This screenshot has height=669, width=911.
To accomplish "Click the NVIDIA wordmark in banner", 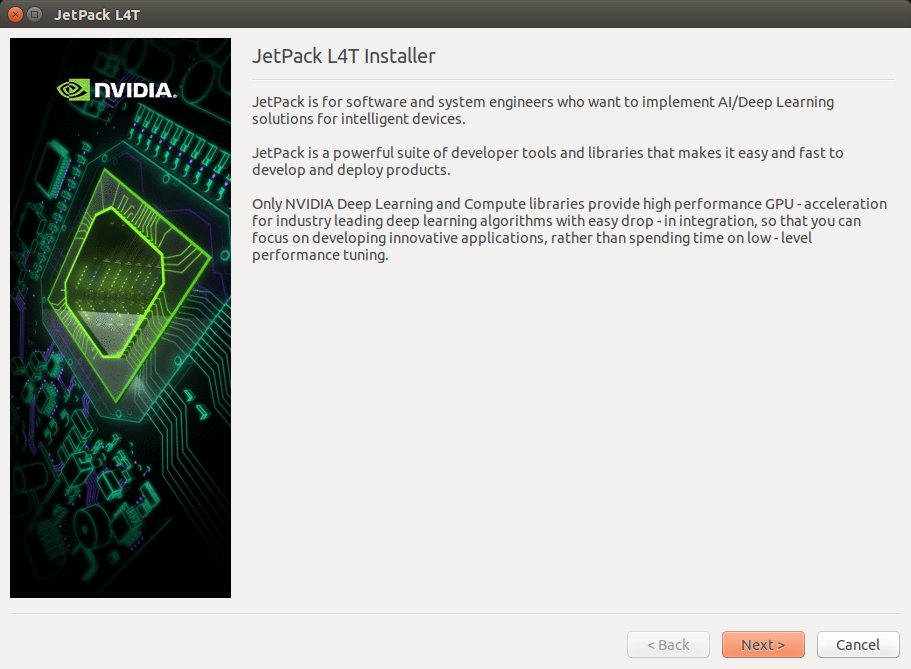I will point(134,90).
